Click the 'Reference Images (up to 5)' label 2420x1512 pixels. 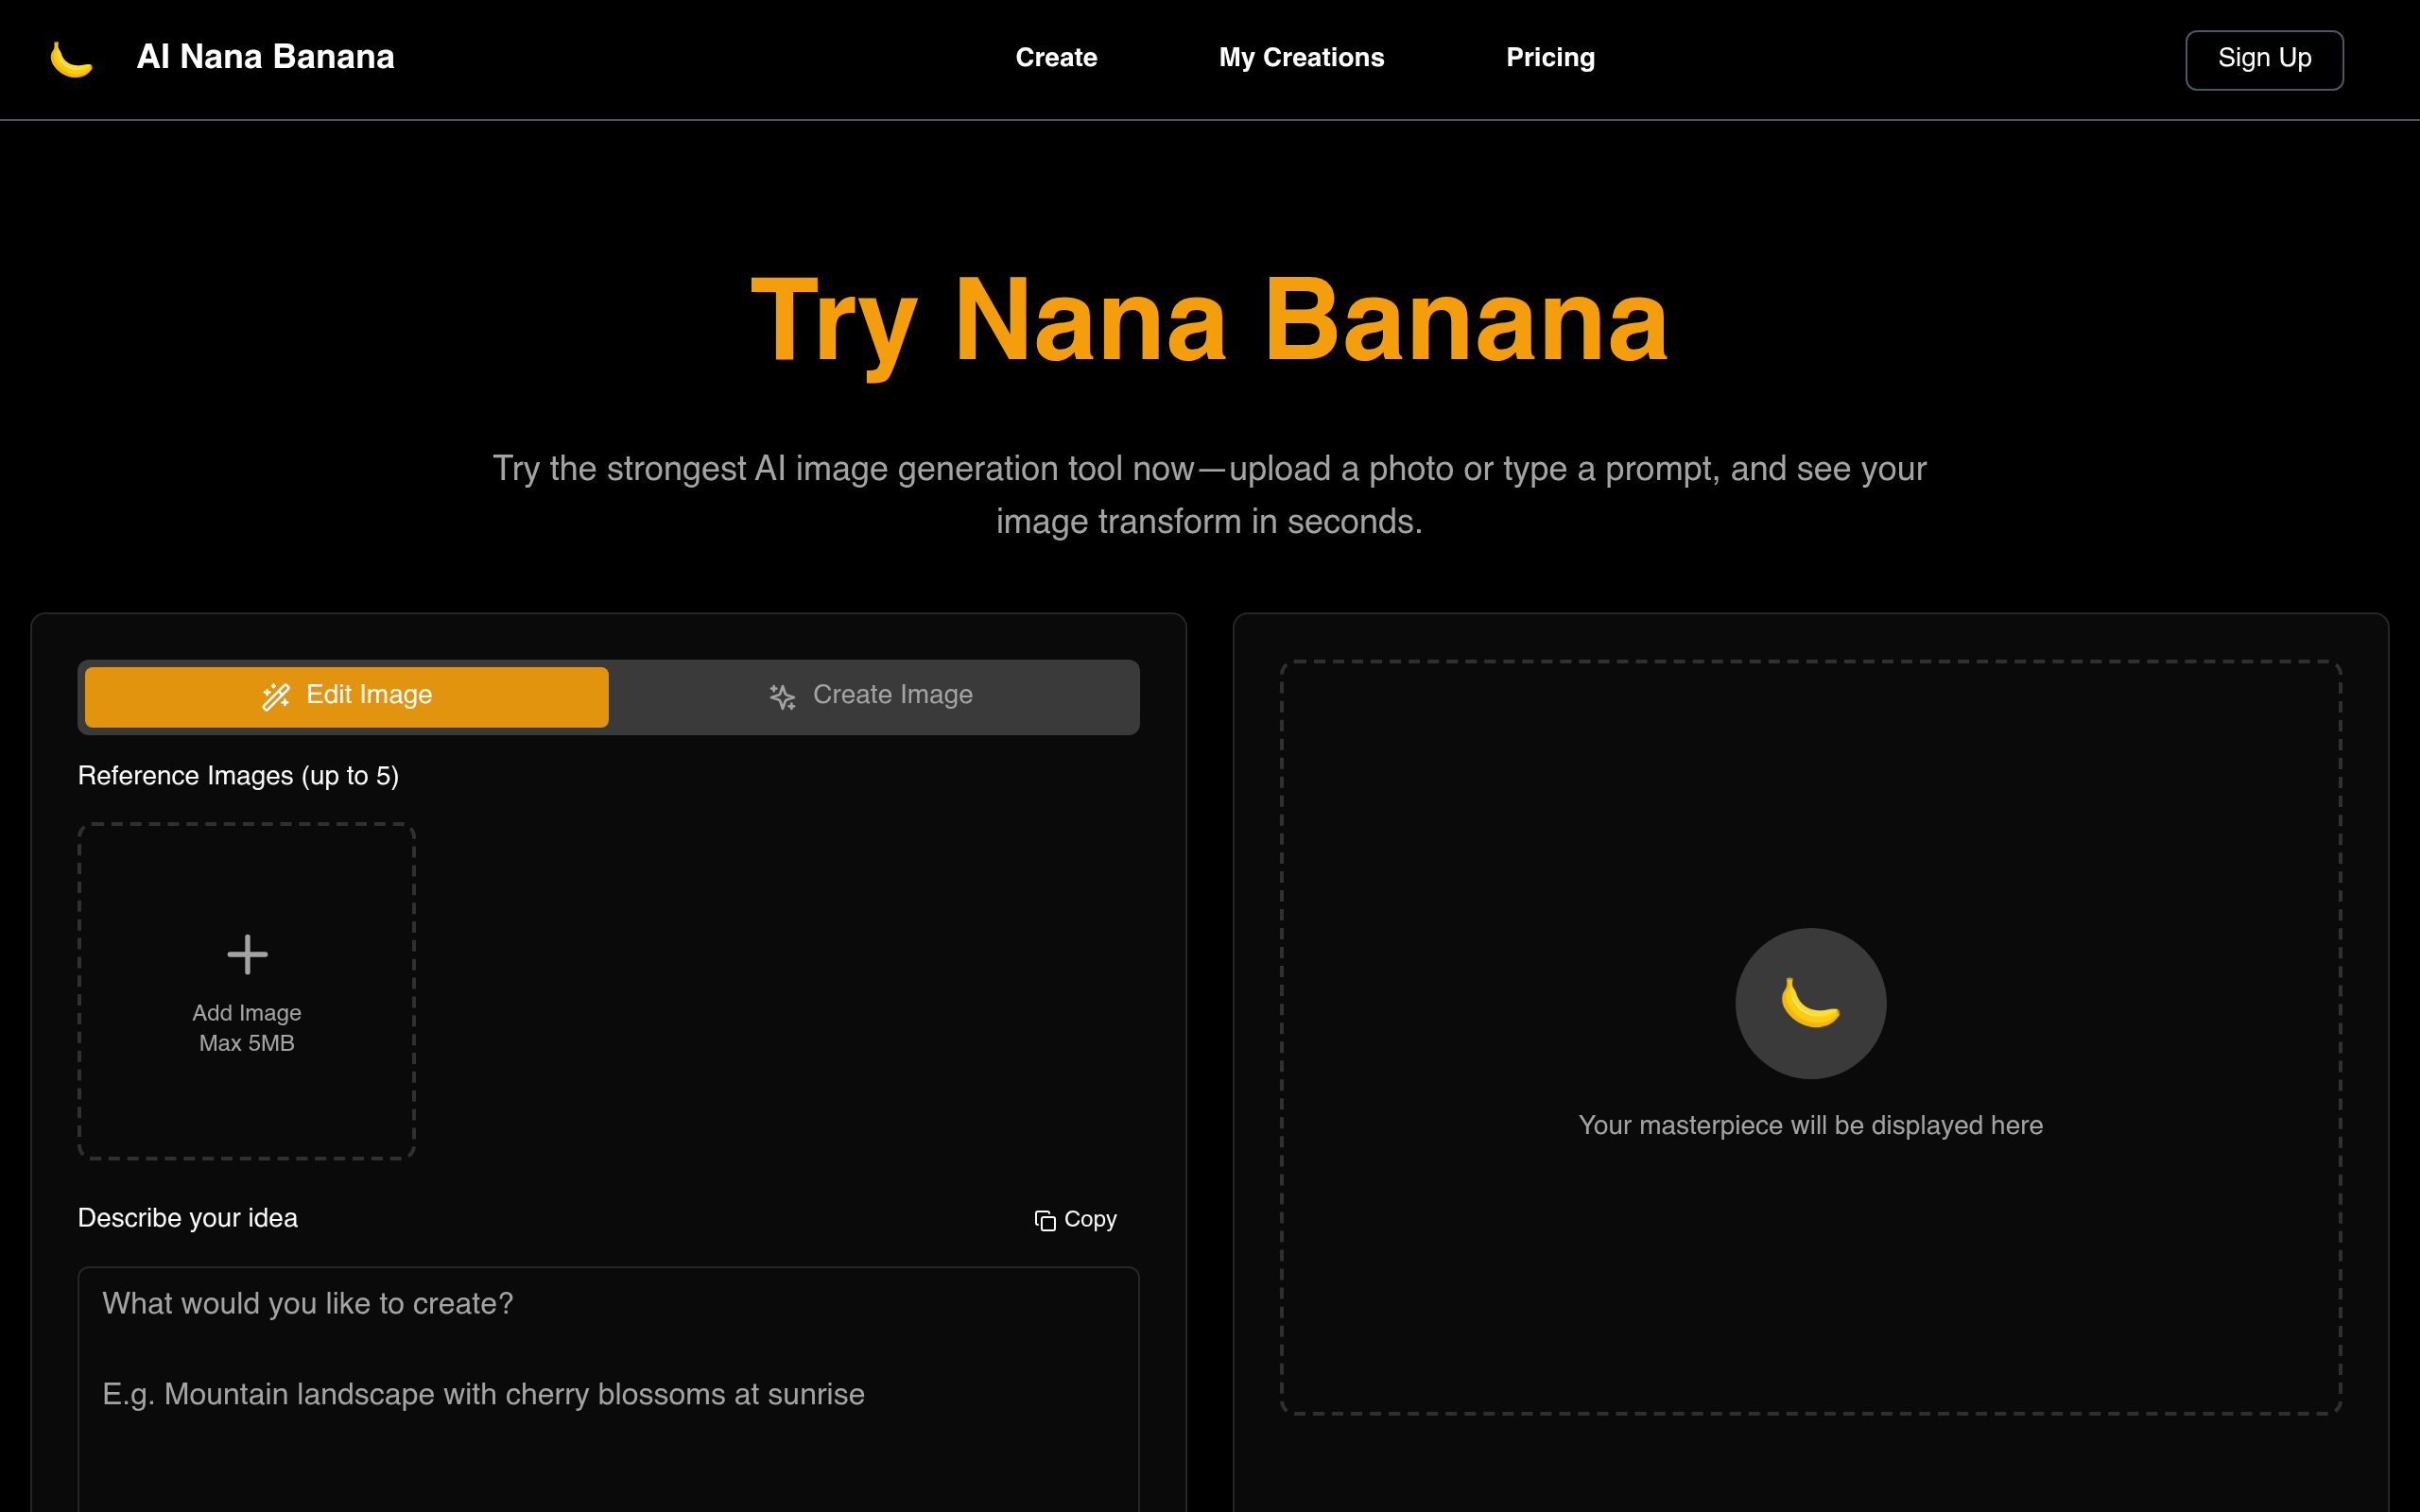tap(238, 776)
